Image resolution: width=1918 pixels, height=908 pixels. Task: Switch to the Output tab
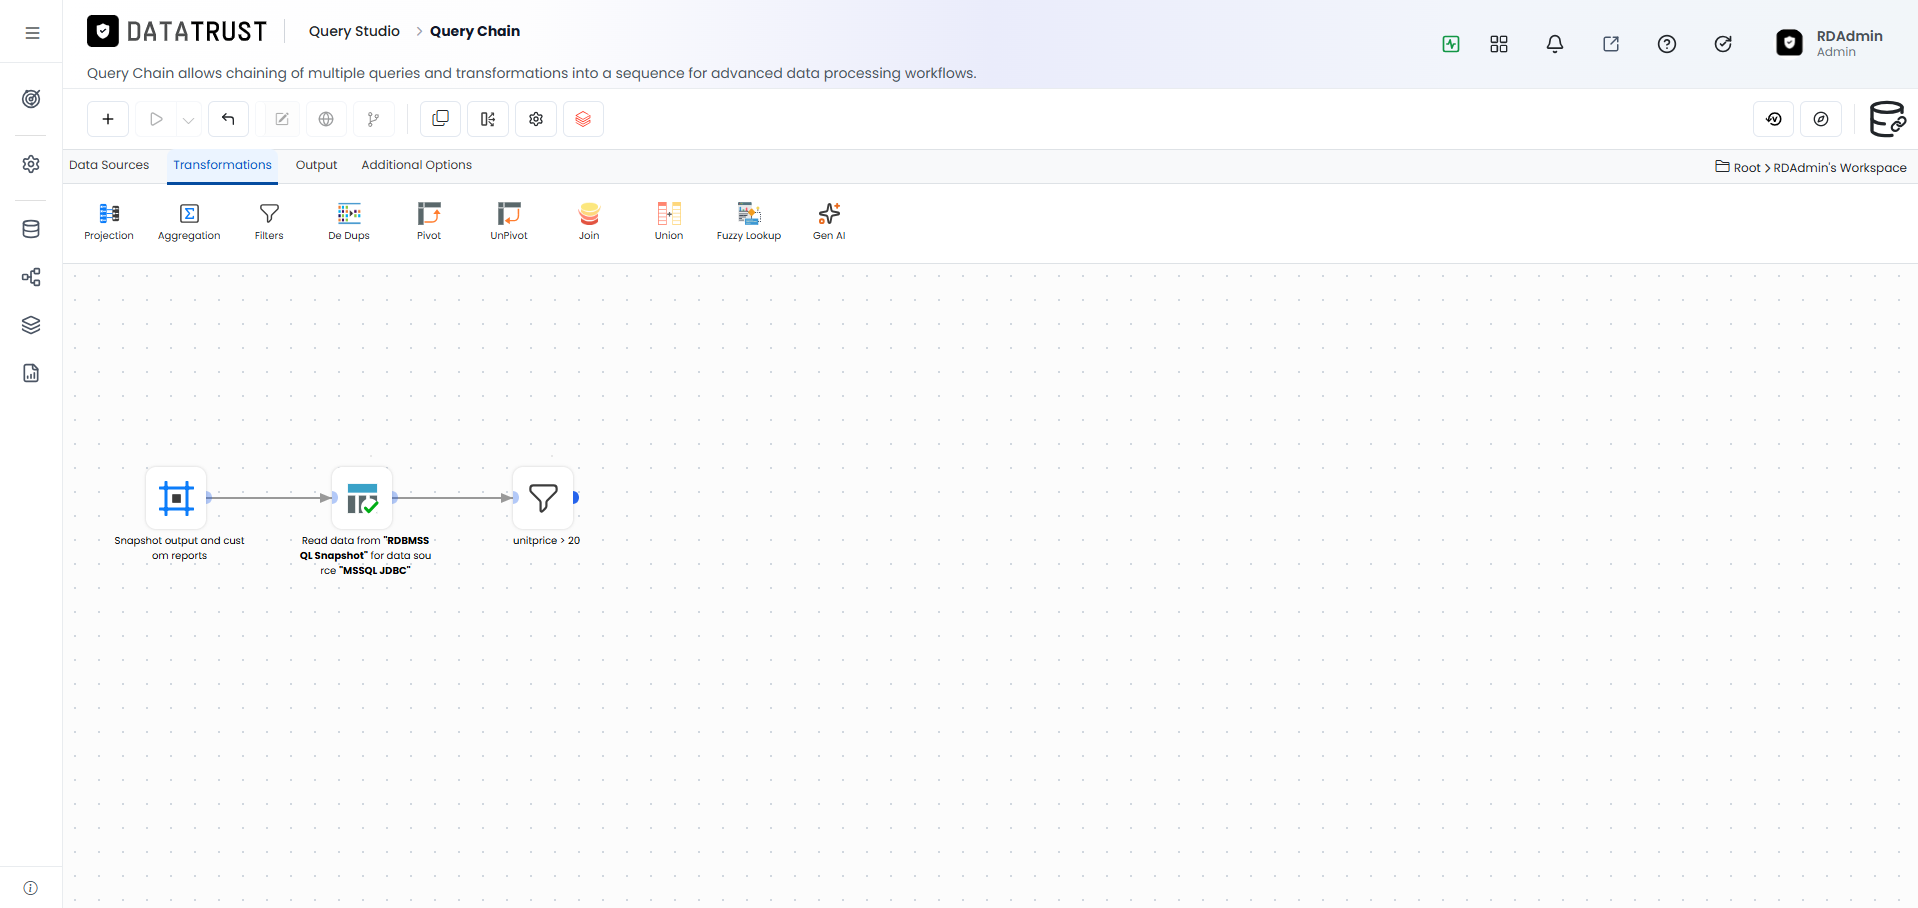(x=316, y=165)
